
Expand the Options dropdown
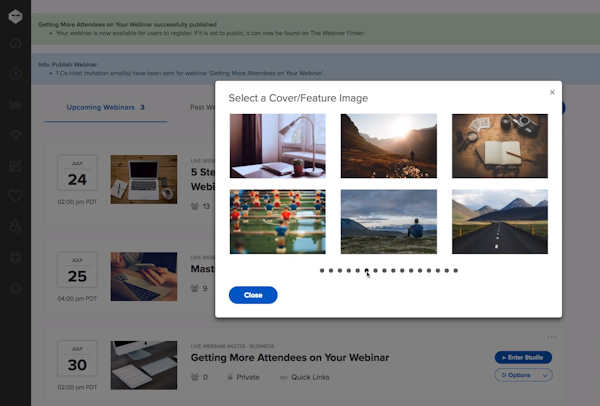coord(522,375)
